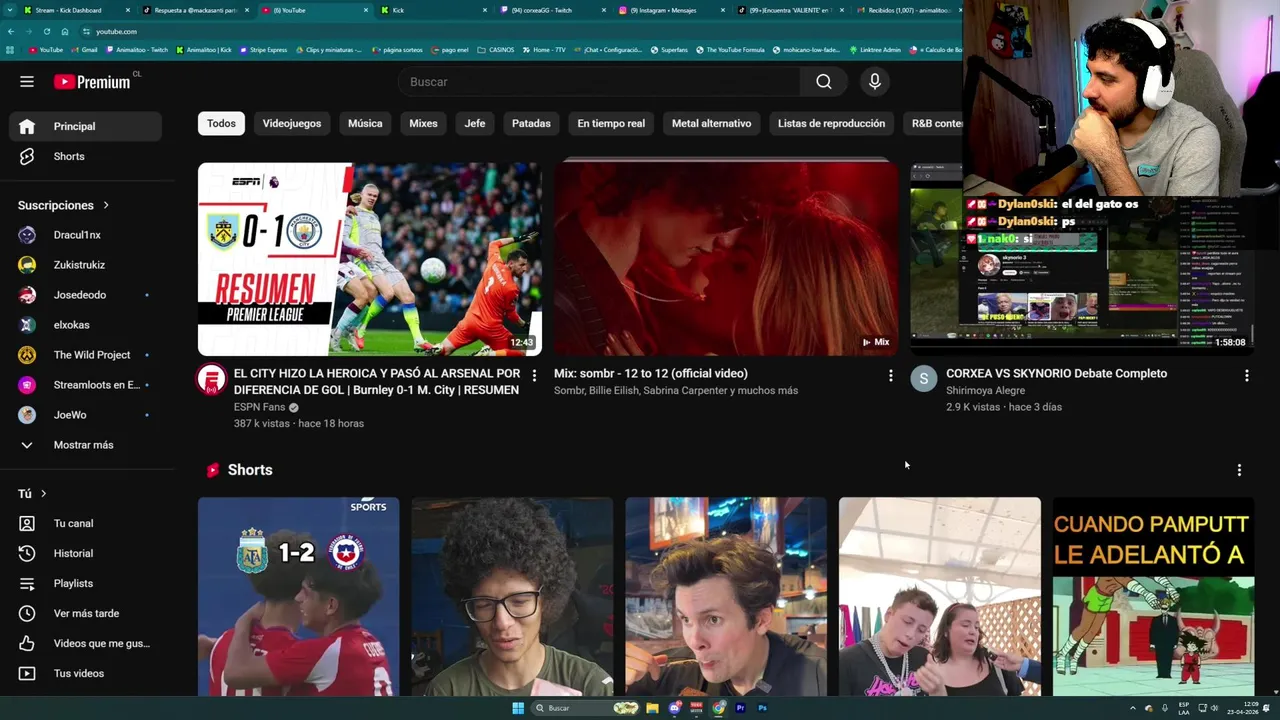The image size is (1280, 720).
Task: Open Tu canal from sidebar
Action: tap(85, 523)
